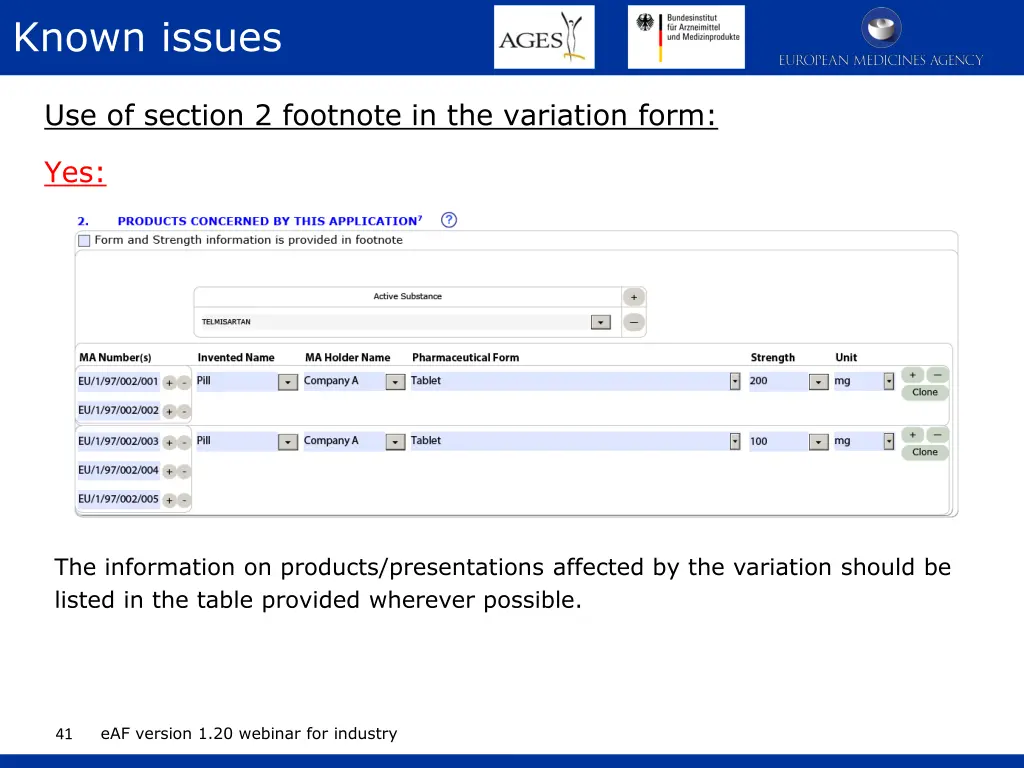Remove MA number EU/1/97/002/002
This screenshot has height=768, width=1024.
(184, 411)
